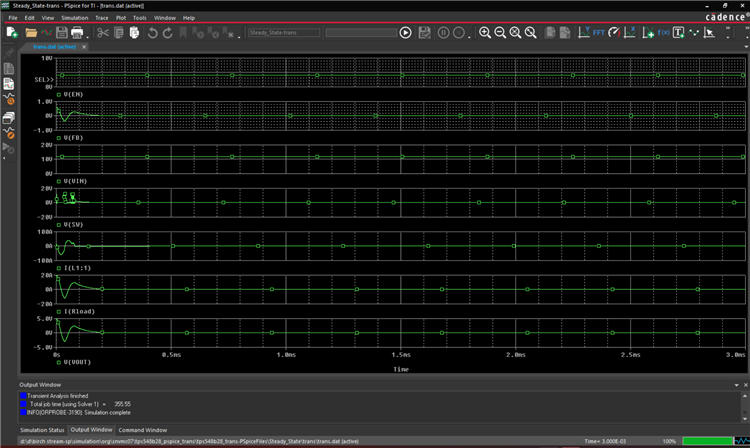This screenshot has width=750, height=448.
Task: Toggle the V(EN) trace legend marker
Action: (x=60, y=94)
